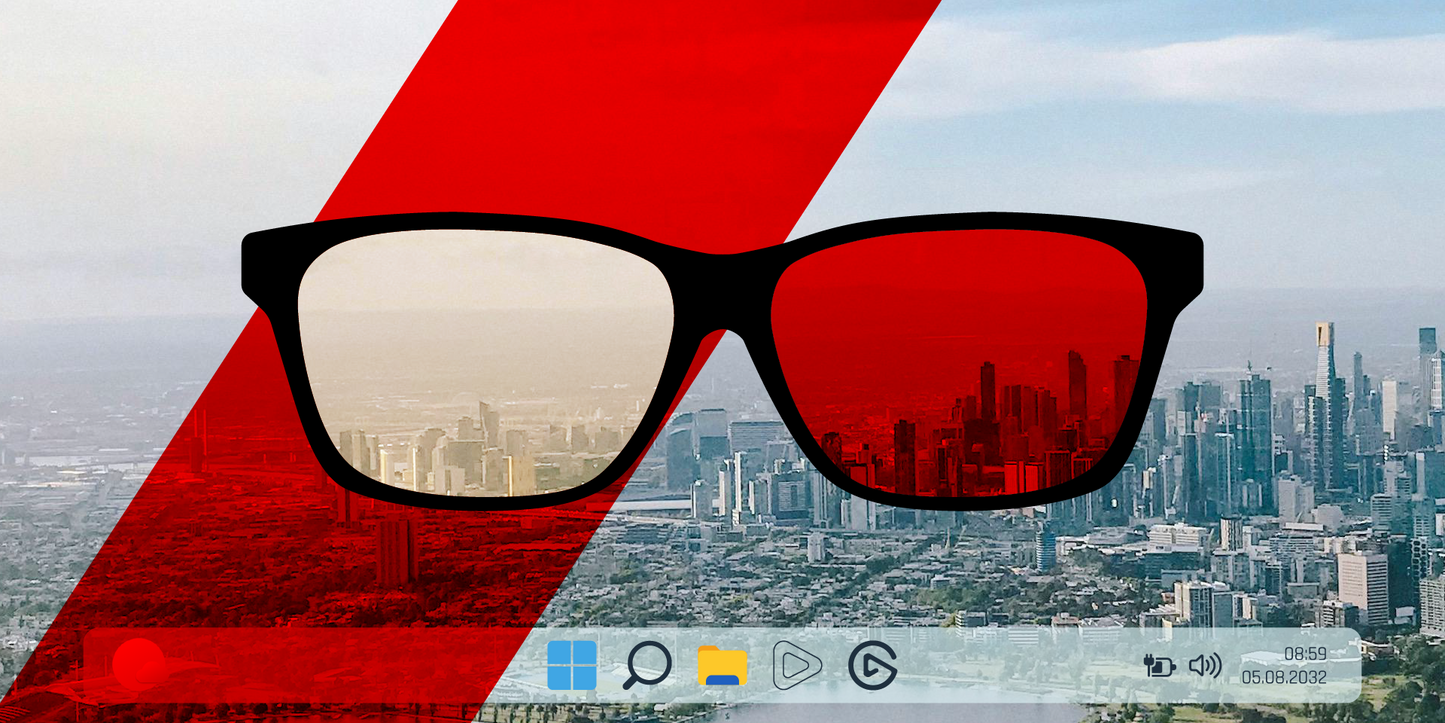
Task: Open the media player play icon
Action: point(797,665)
